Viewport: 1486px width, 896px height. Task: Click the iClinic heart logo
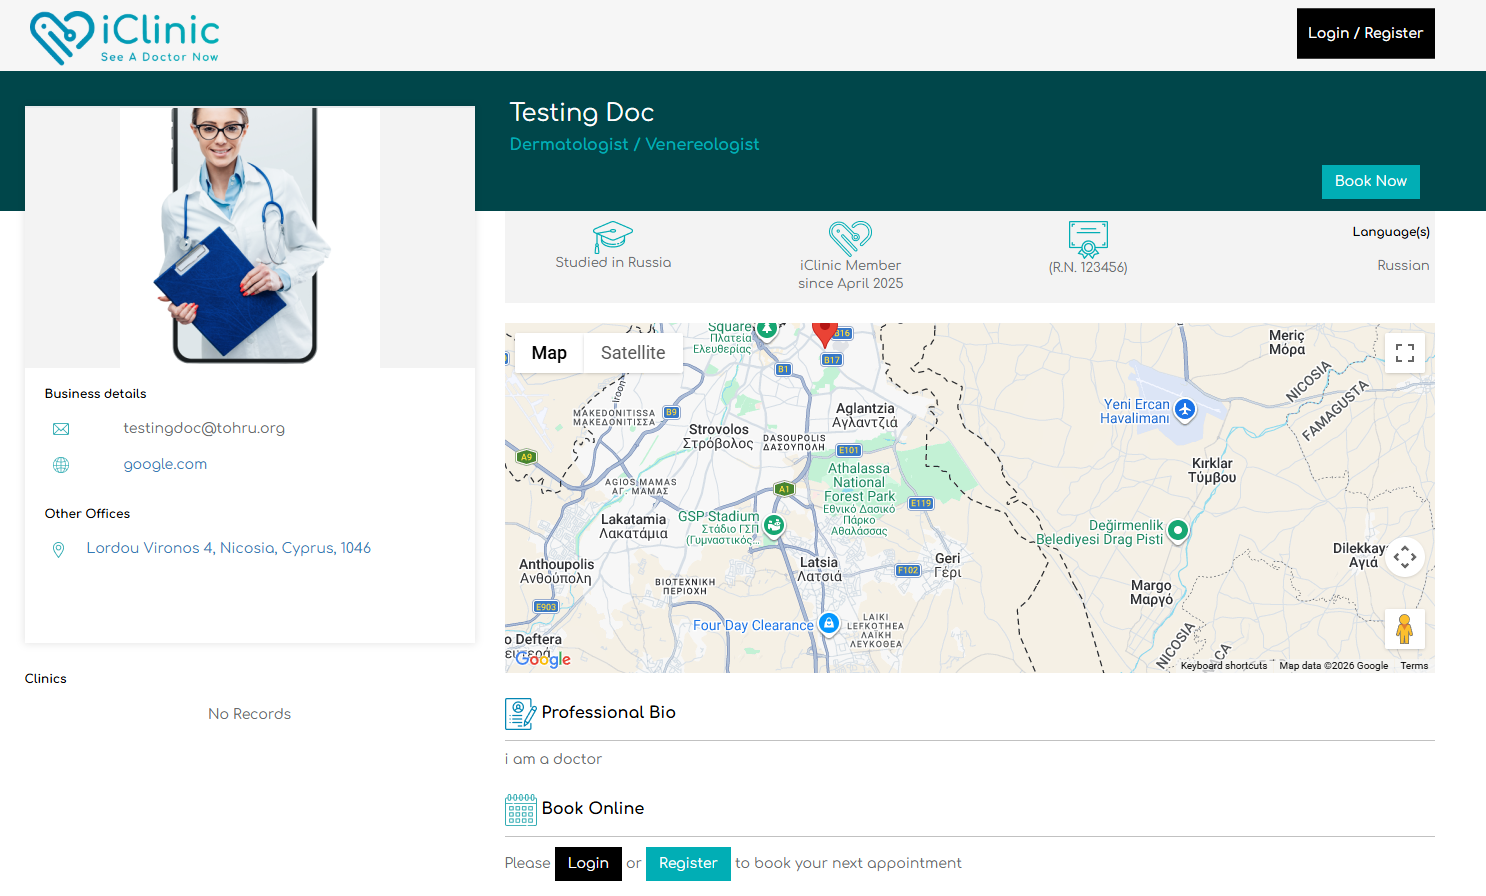pos(62,37)
